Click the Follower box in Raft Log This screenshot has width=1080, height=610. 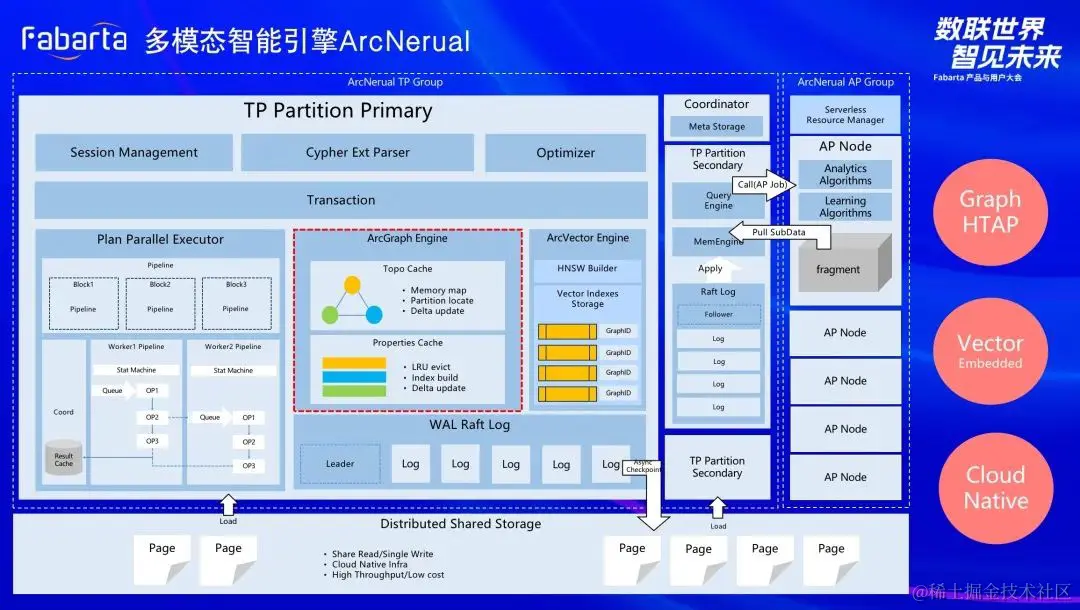pos(718,315)
